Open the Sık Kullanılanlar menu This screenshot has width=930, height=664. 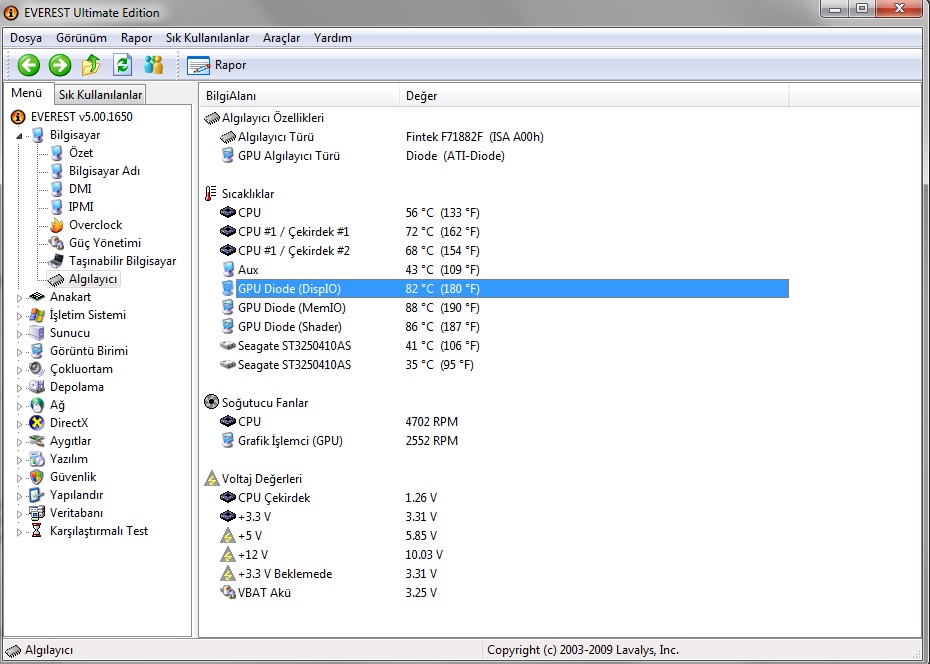pos(208,38)
